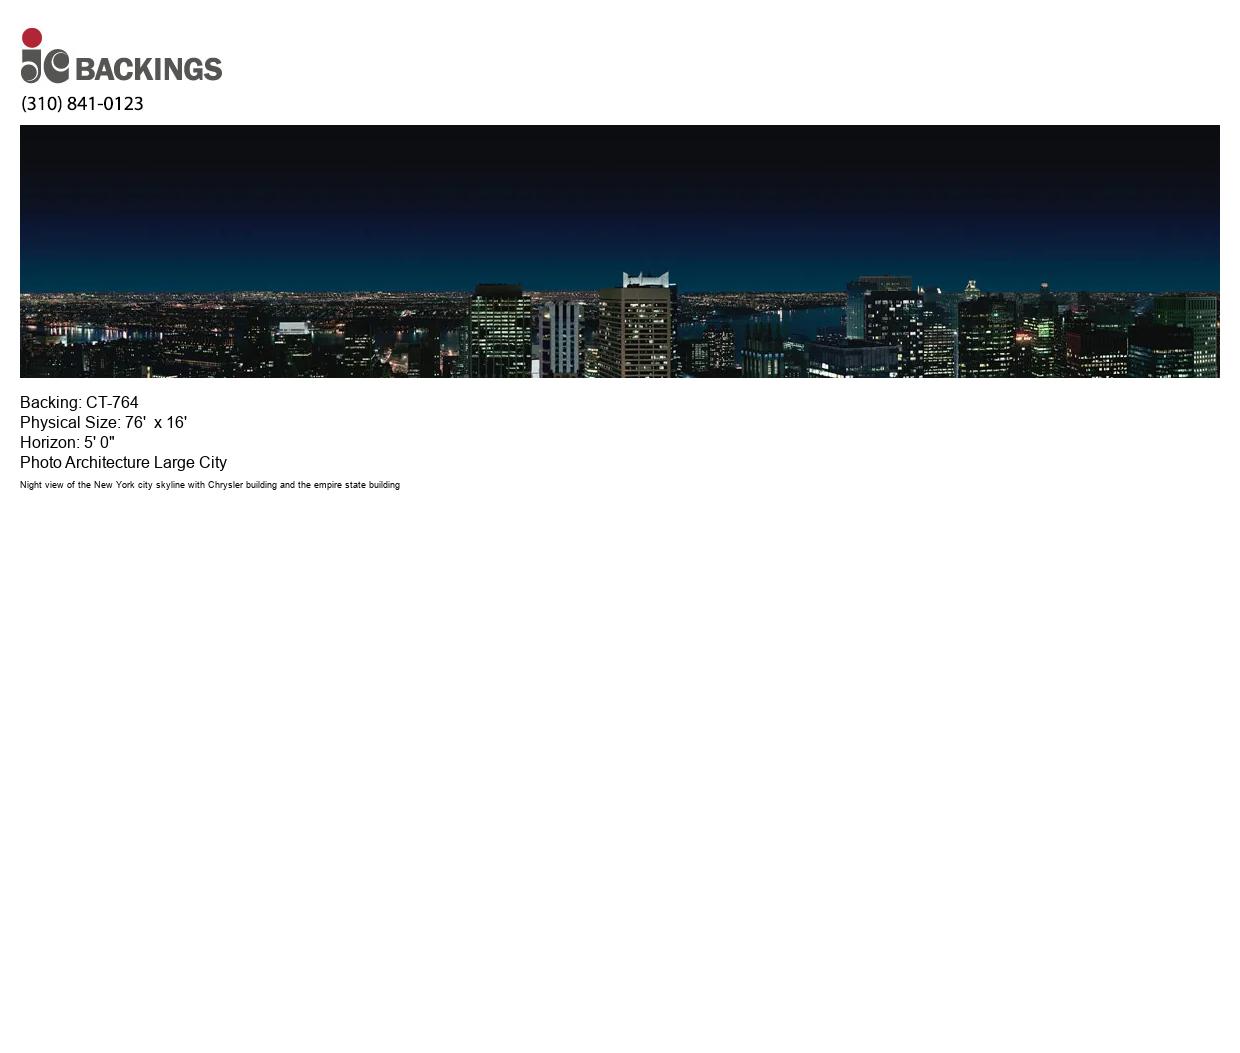Click the BACKINGS wordmark in header
This screenshot has height=1053, width=1240.
coord(148,69)
